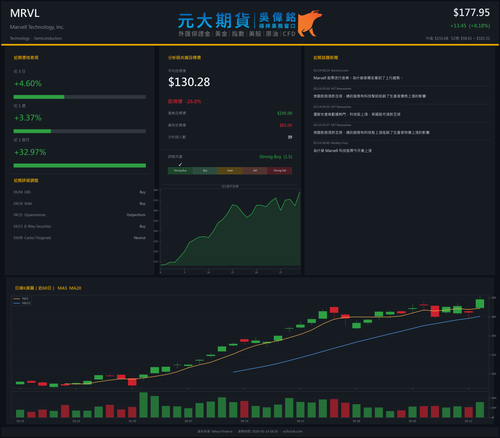Image resolution: width=500 pixels, height=438 pixels.
Task: Click the progress bar under +4.60%
Action: click(x=80, y=97)
